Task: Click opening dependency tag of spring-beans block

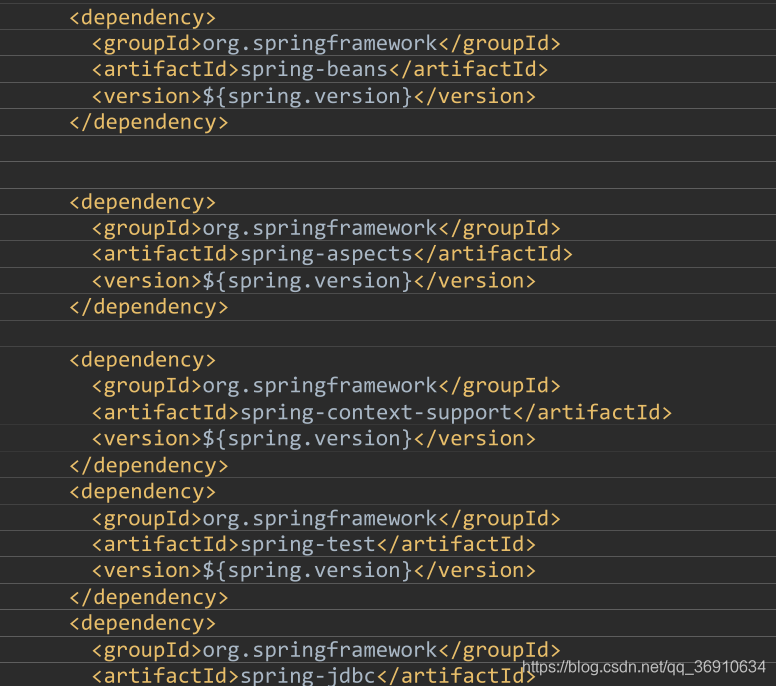Action: (143, 17)
